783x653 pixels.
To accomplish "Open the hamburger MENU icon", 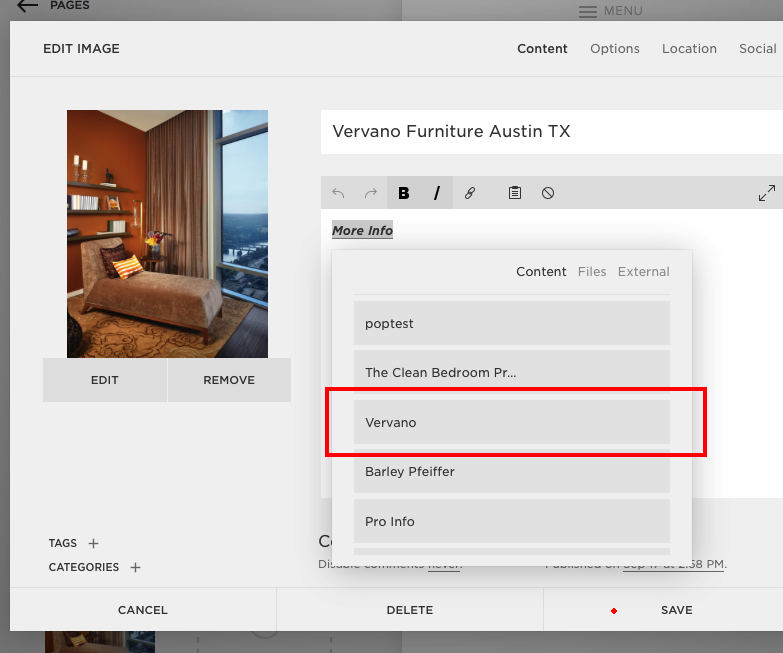I will pyautogui.click(x=588, y=11).
